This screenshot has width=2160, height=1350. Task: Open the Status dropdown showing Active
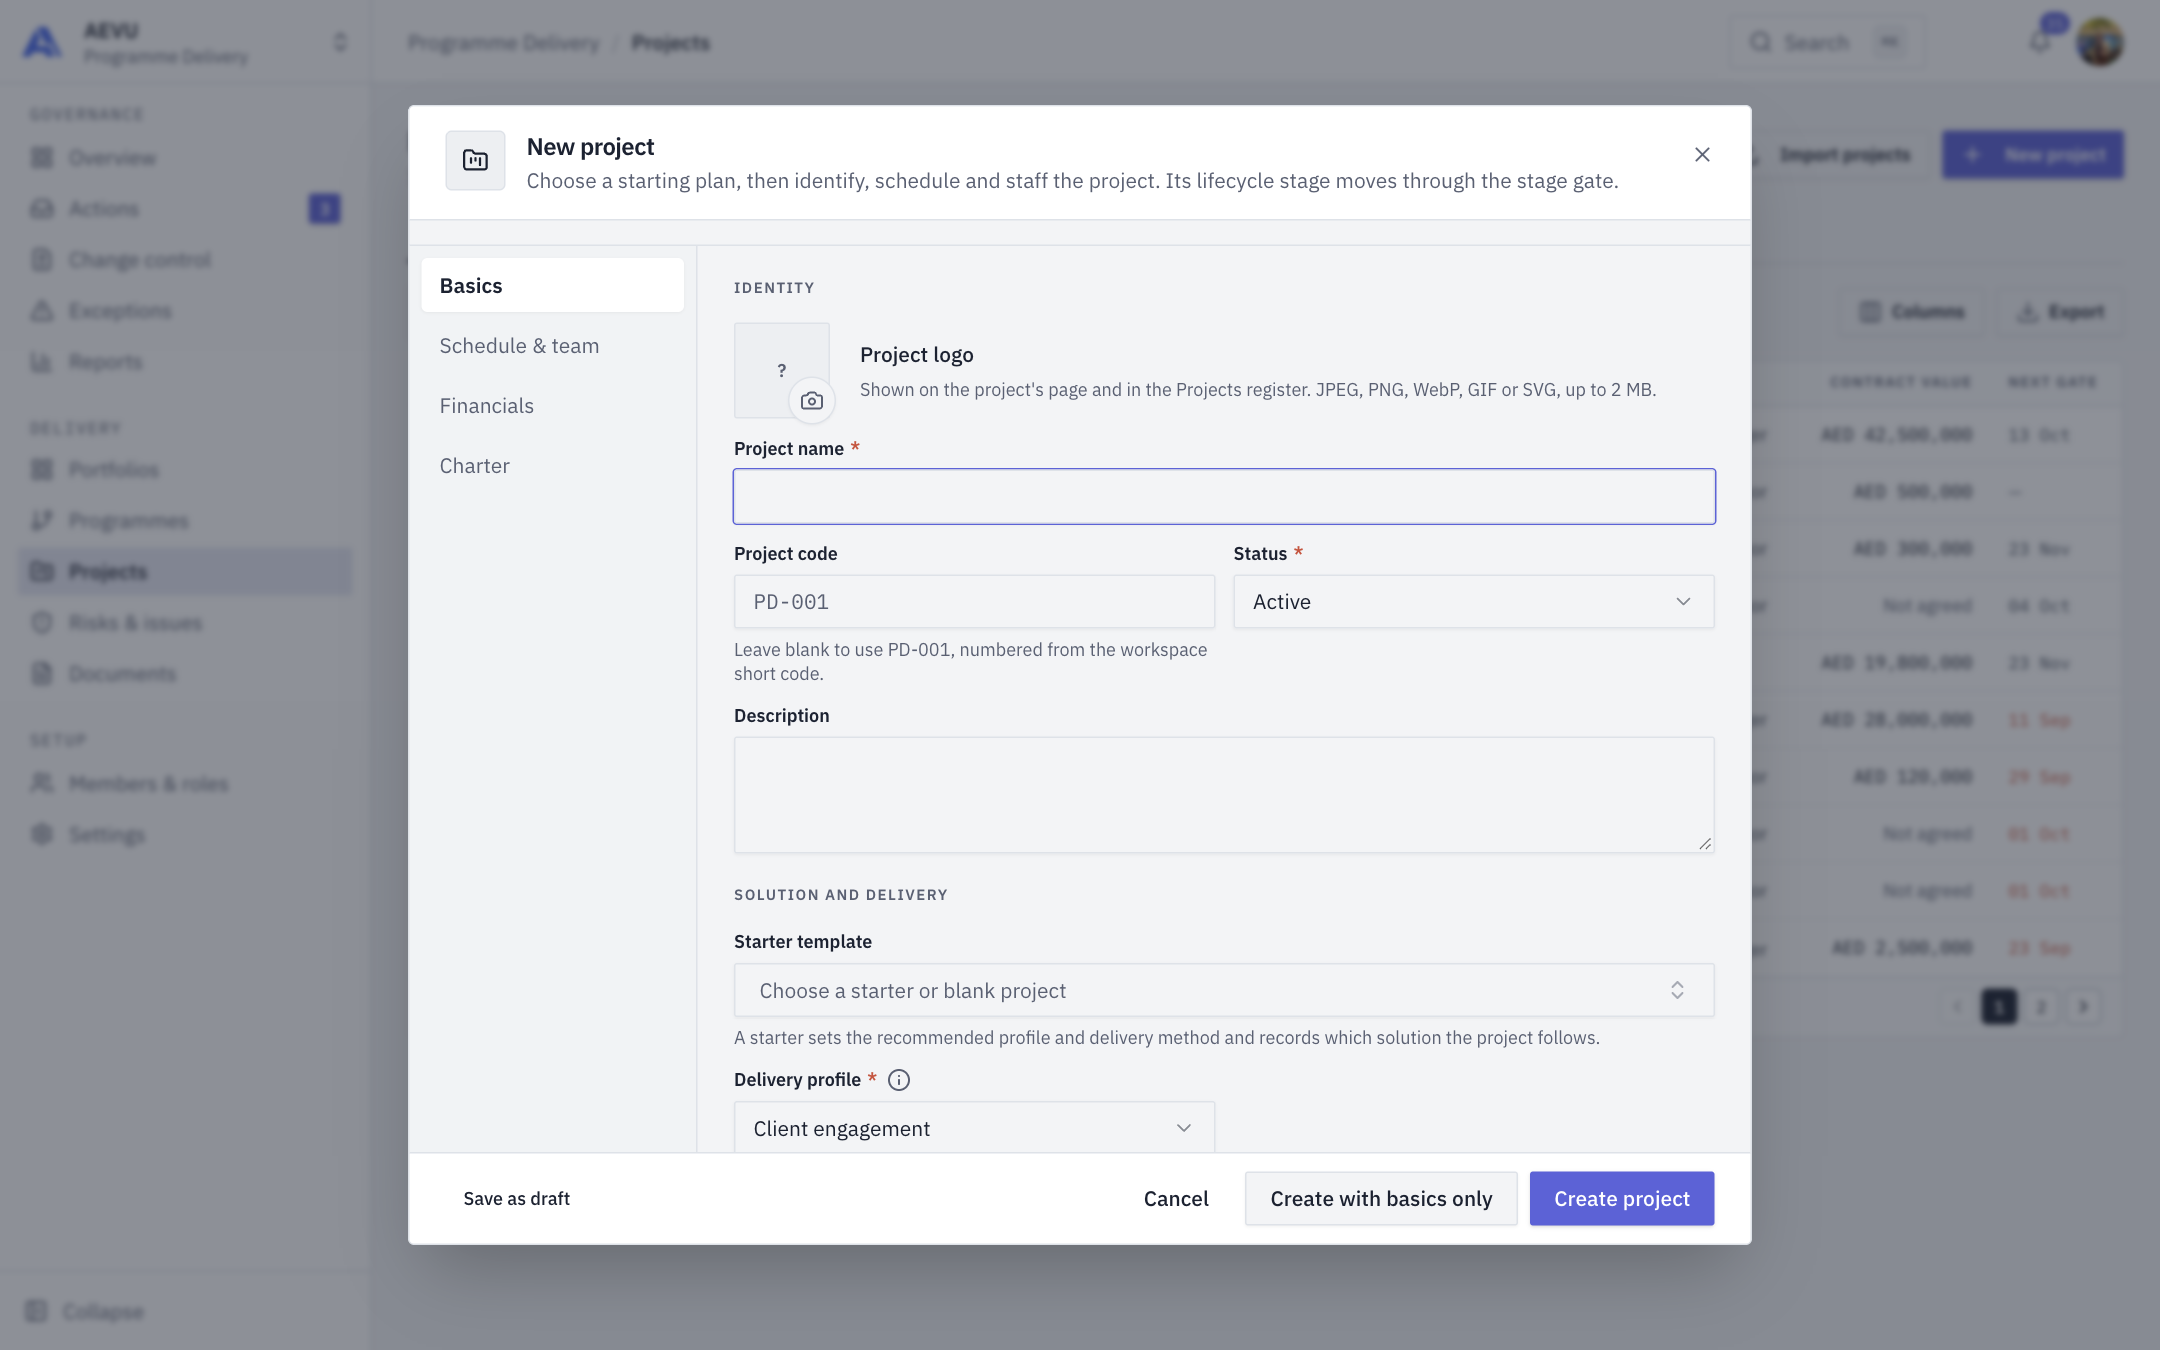point(1474,602)
